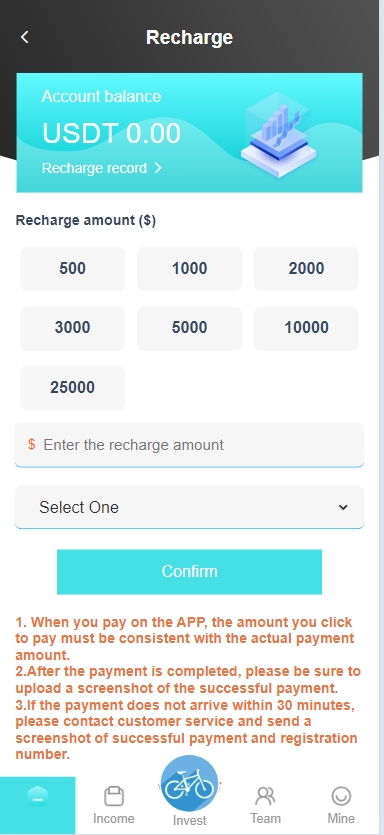Screen dimensions: 384x835
Task: Open the Select One dropdown
Action: pyautogui.click(x=190, y=507)
